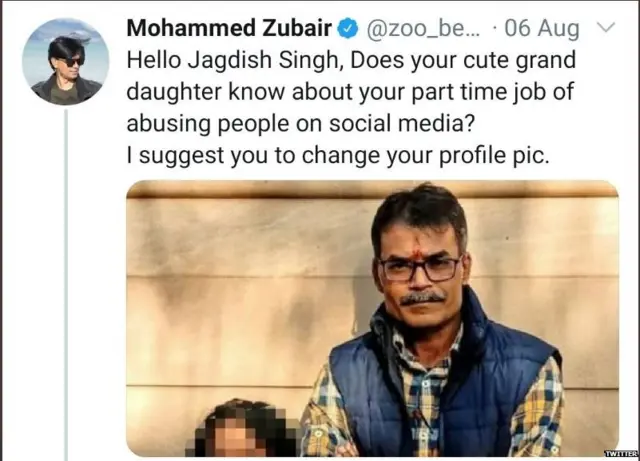Click the vertical thread line below avatar
640x461 pixels.
click(66, 280)
